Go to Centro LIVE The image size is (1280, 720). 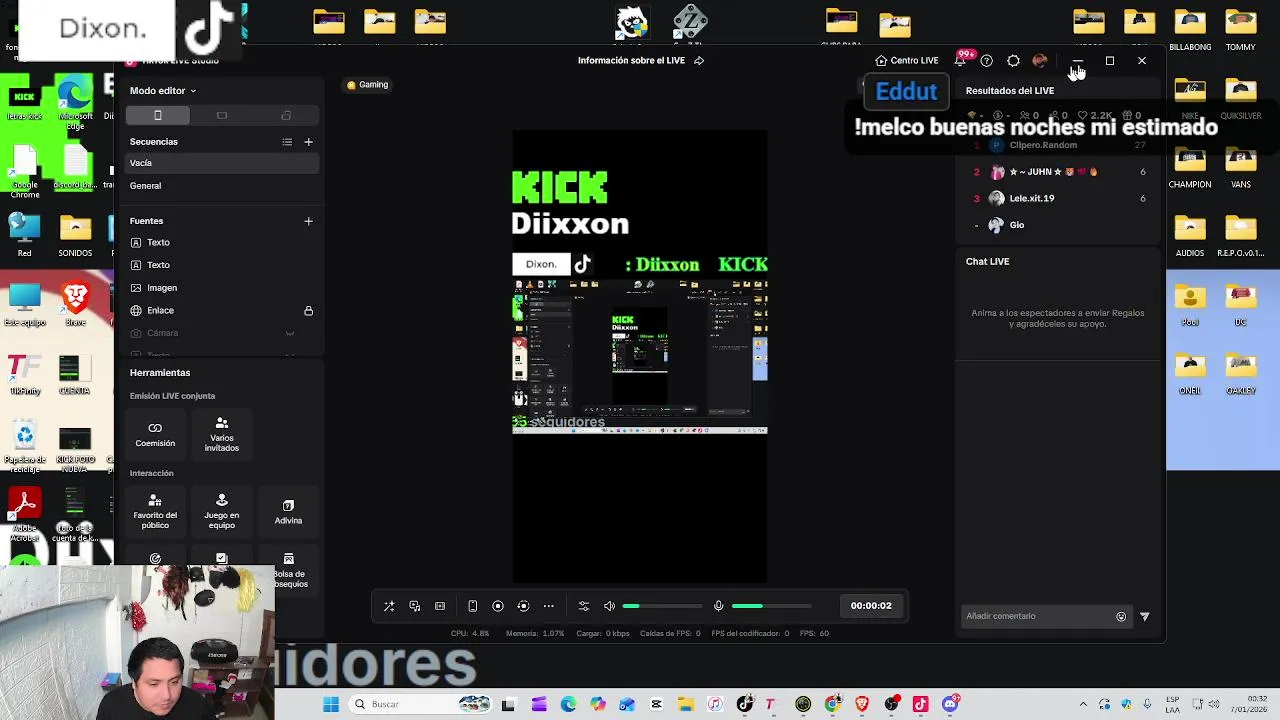tap(907, 61)
